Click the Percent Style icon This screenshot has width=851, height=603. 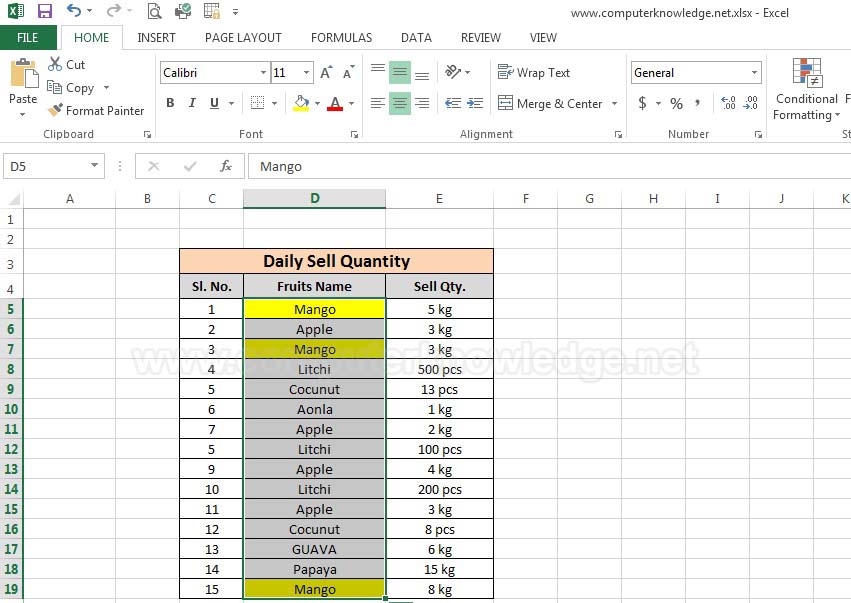(676, 103)
